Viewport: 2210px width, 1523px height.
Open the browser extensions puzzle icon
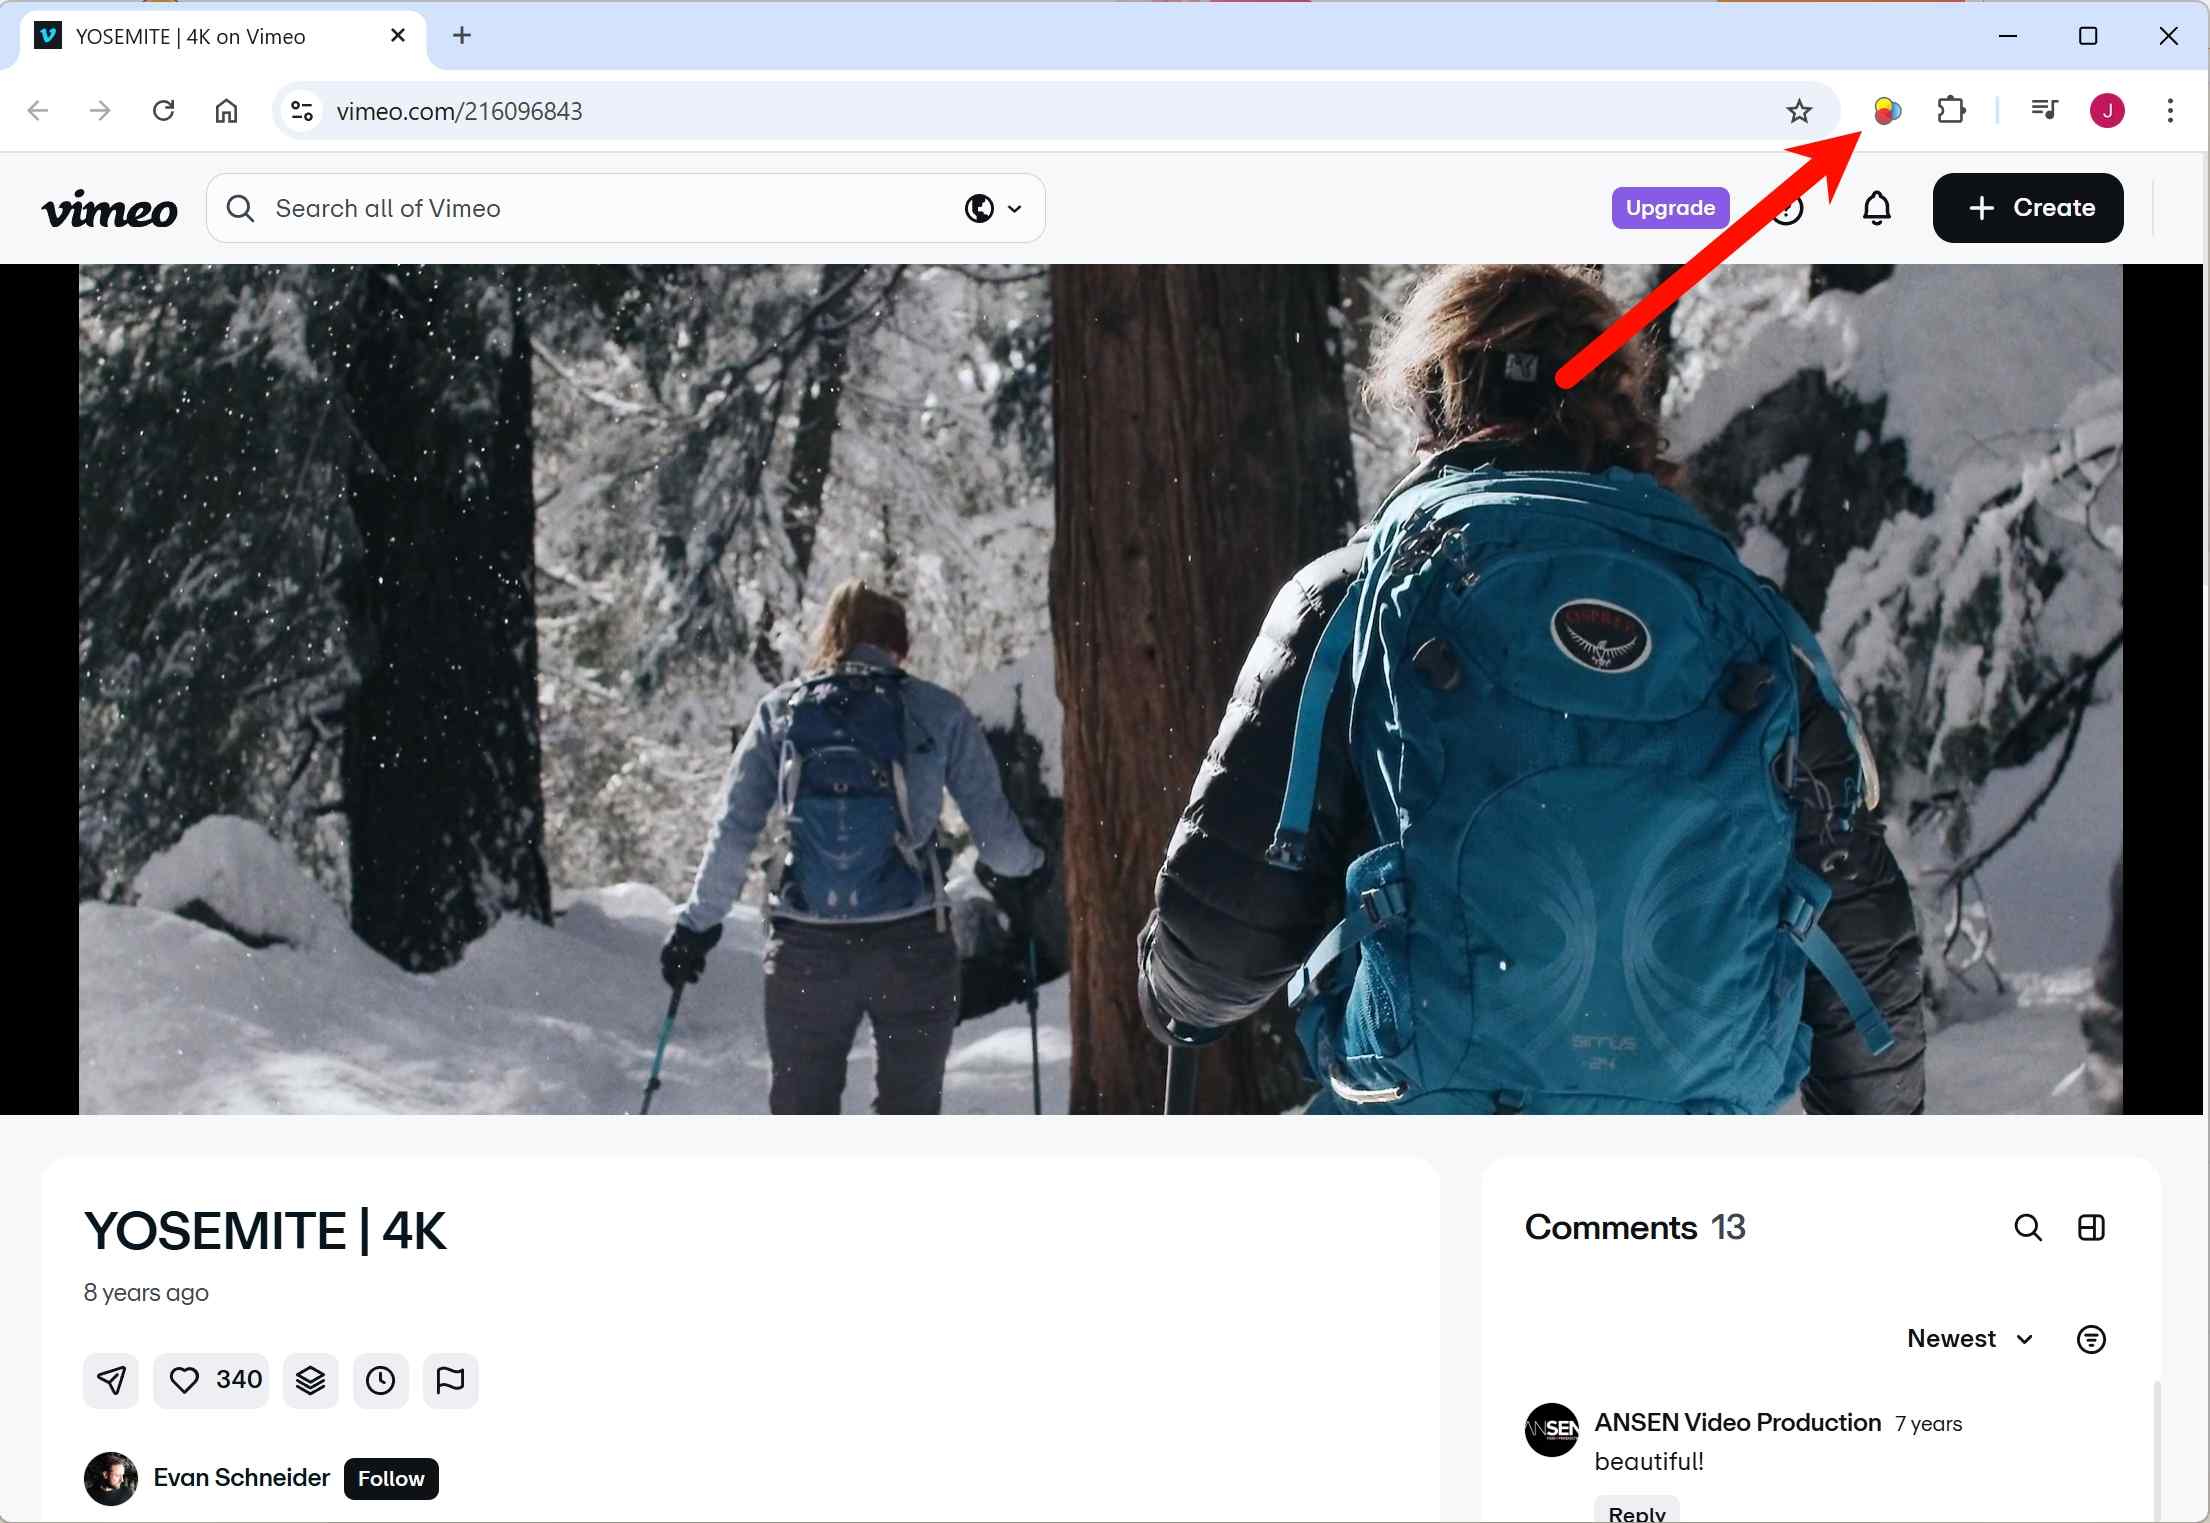[1951, 110]
